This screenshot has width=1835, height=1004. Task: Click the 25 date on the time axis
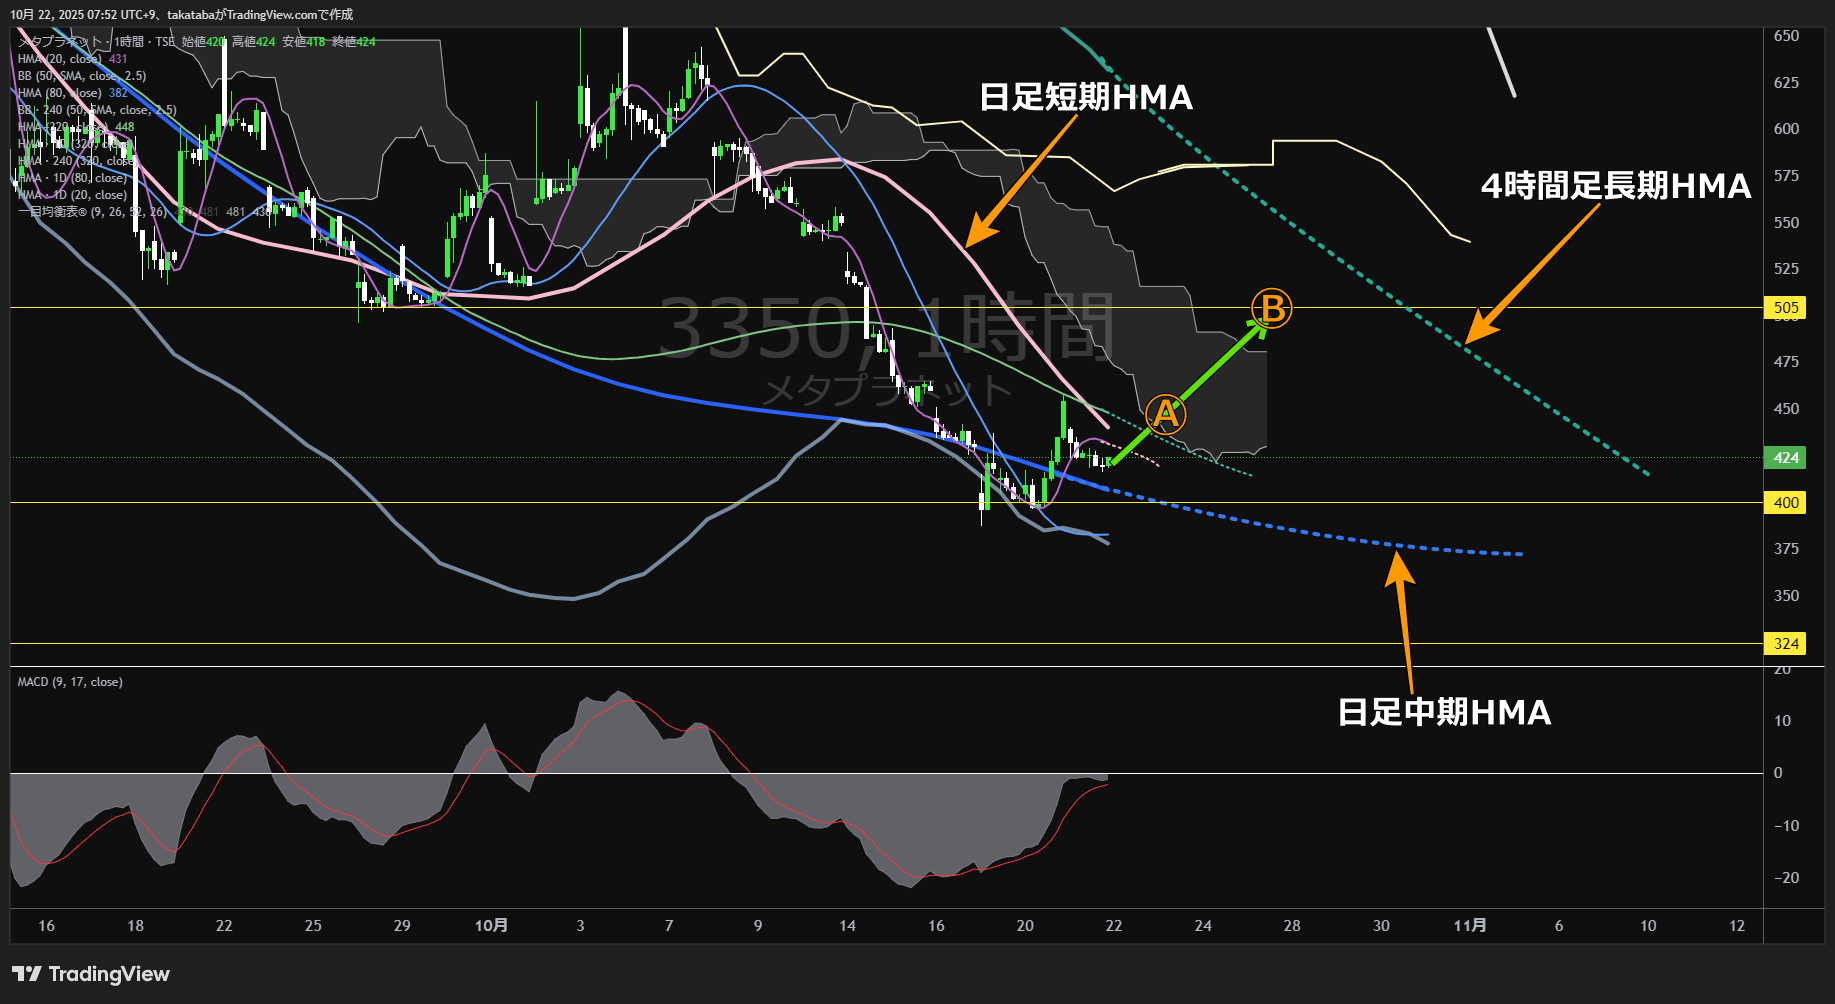(313, 926)
